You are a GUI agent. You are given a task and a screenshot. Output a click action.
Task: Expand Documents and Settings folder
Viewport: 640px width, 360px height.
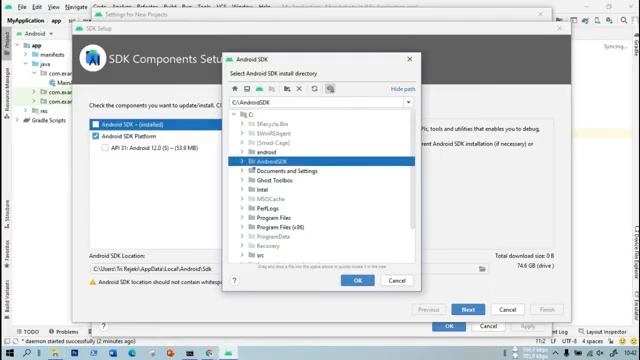click(x=242, y=171)
